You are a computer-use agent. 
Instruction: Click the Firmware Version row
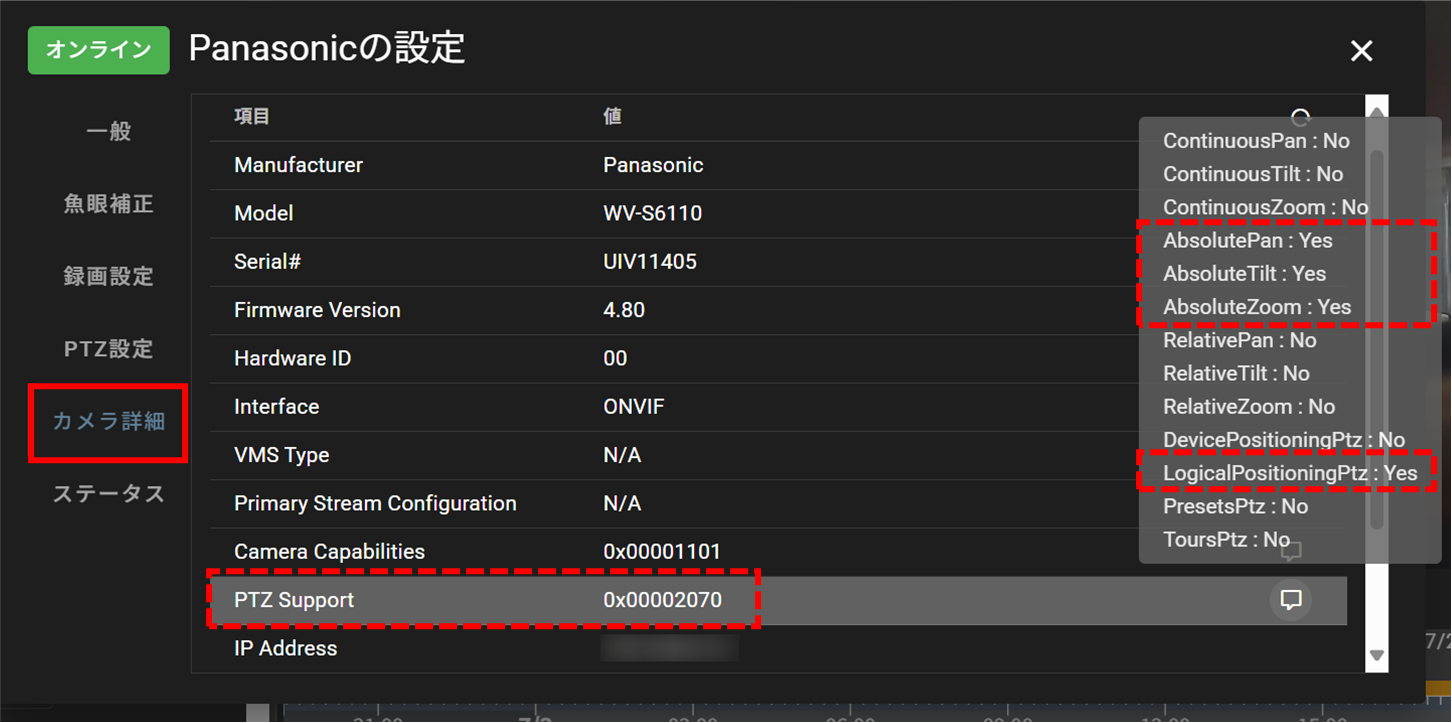tap(778, 310)
